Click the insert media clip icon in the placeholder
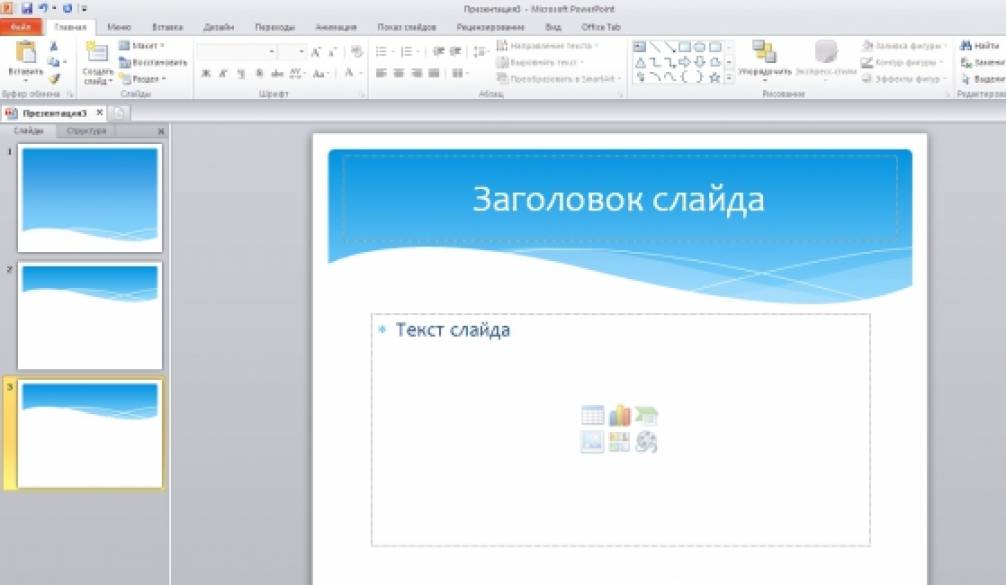 646,442
